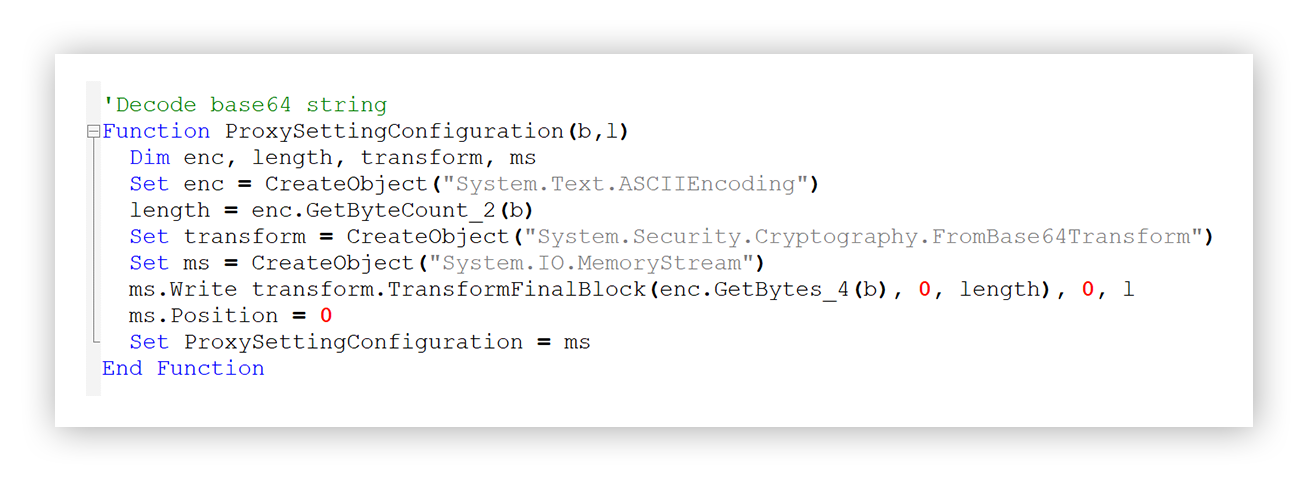Click the 'Decode base64 string comment line
Screen dimensions: 1308x484
tap(245, 105)
